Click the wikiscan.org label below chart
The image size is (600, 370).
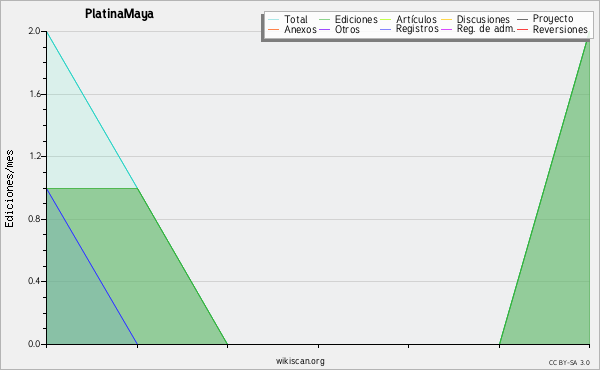click(300, 361)
